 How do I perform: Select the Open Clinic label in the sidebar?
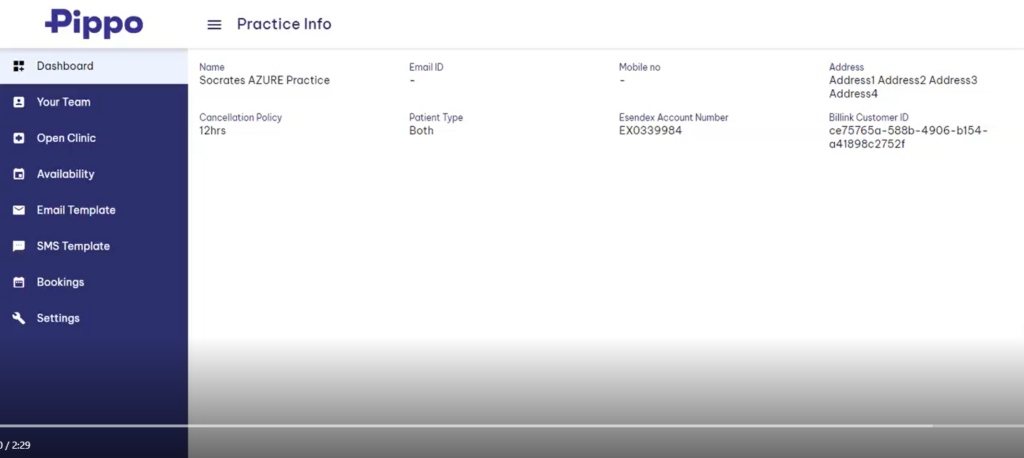(66, 138)
